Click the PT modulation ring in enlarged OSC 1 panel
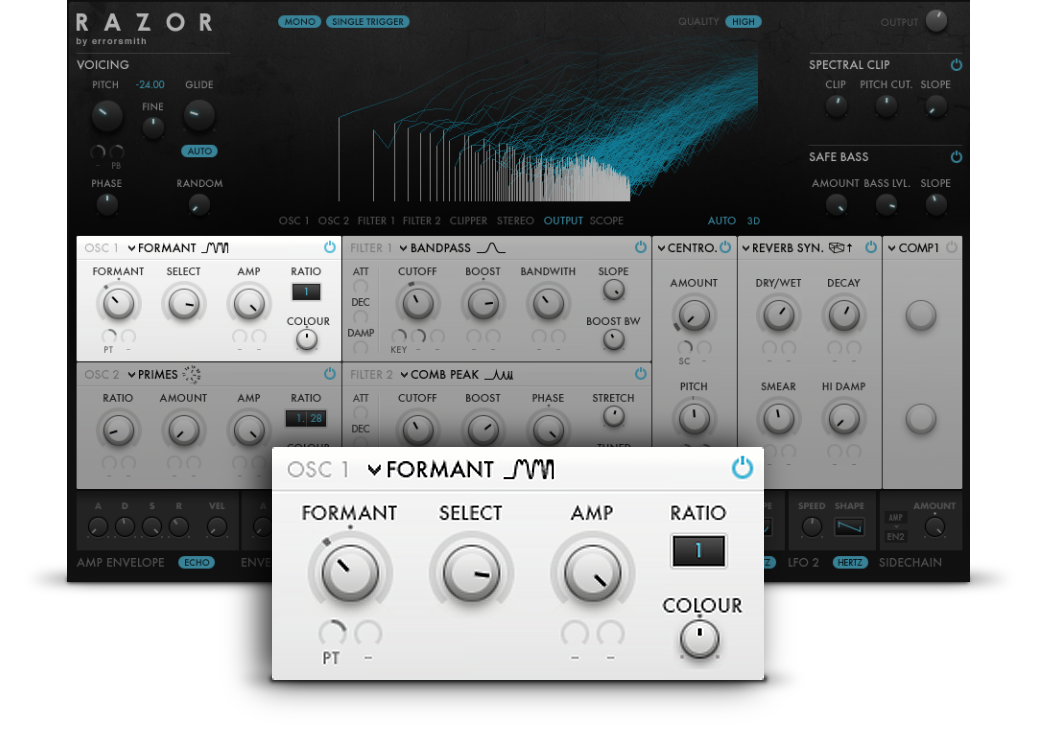 coord(332,633)
